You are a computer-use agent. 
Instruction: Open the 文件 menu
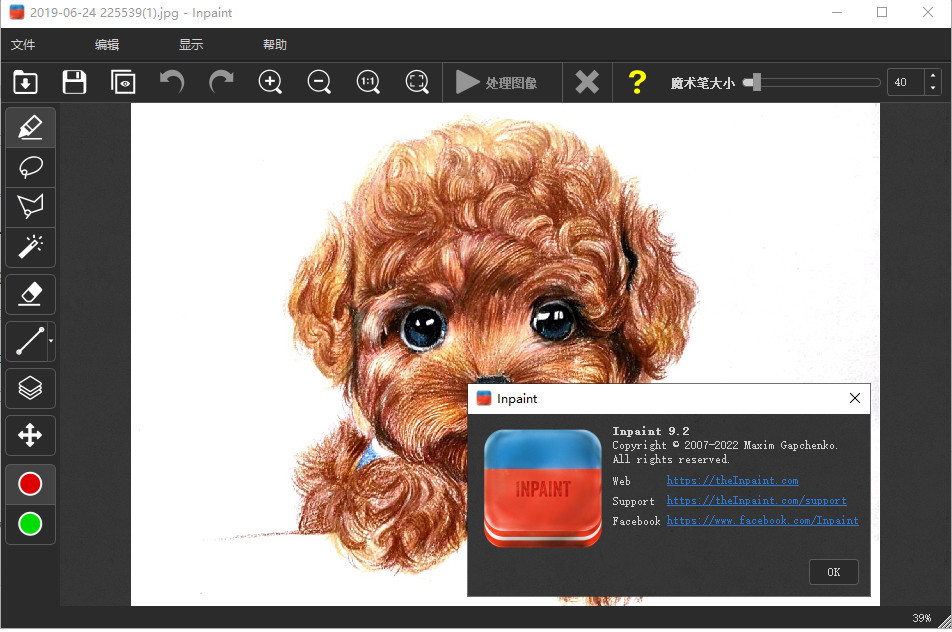(x=23, y=45)
